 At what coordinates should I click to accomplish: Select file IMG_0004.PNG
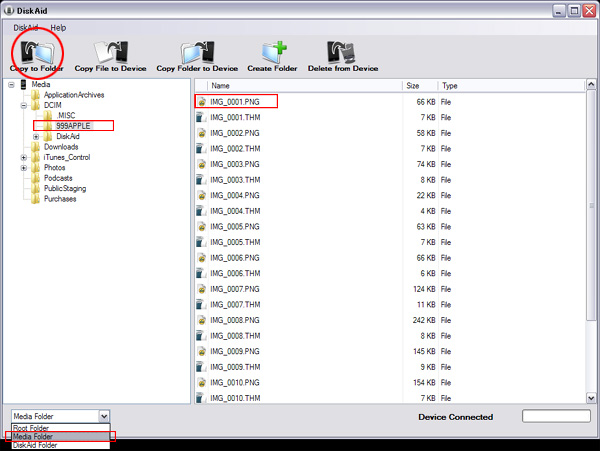pos(235,195)
